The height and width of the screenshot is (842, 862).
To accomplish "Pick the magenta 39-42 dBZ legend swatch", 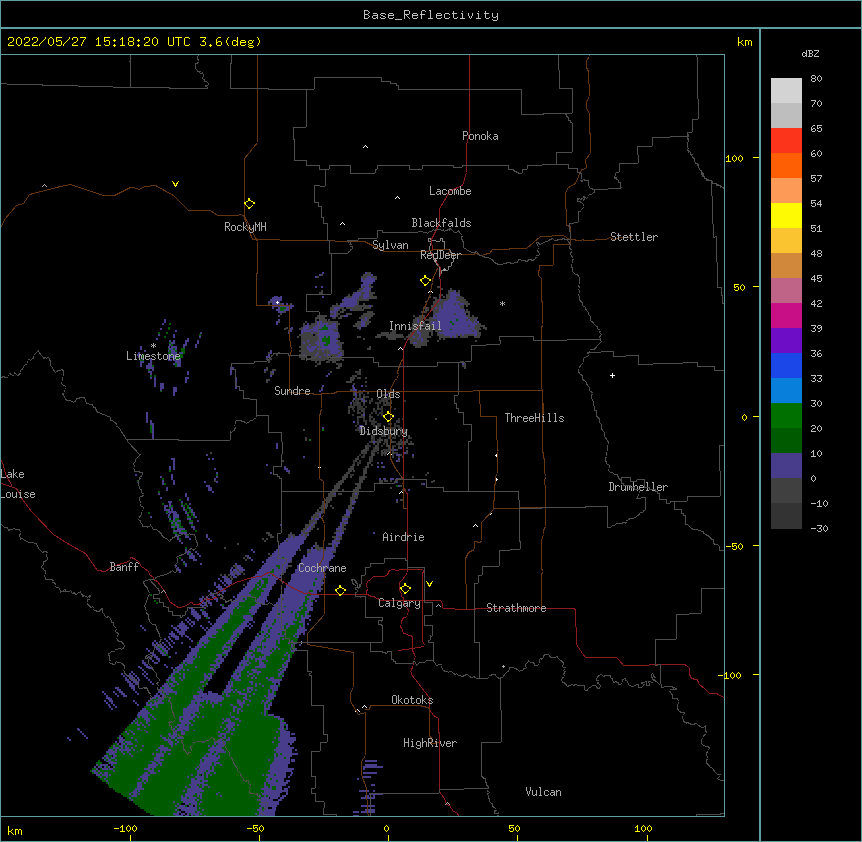I will 786,315.
